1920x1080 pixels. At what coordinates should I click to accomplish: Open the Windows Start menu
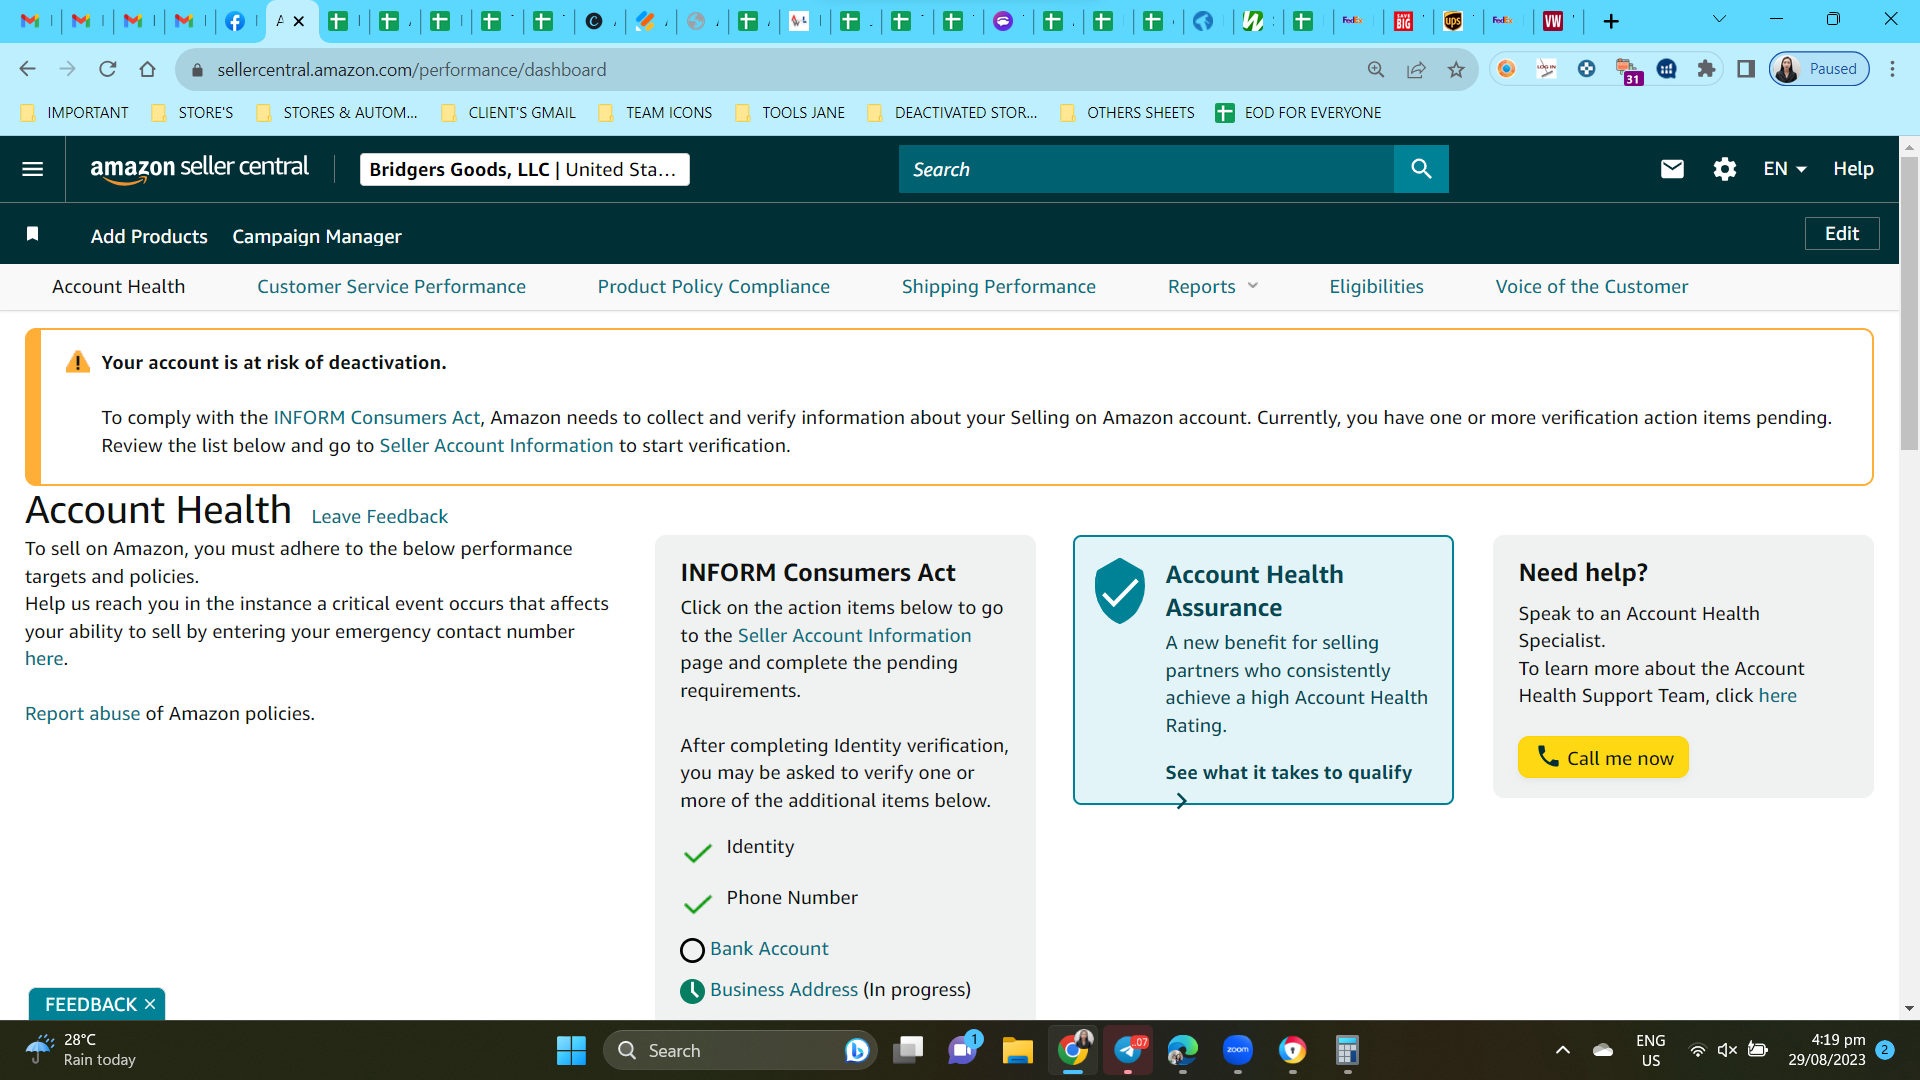(x=571, y=1050)
